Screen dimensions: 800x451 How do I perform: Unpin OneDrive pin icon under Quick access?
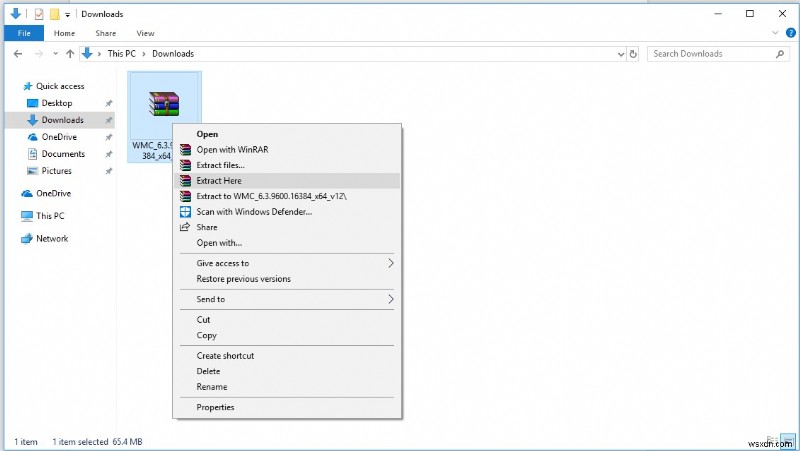tap(109, 137)
